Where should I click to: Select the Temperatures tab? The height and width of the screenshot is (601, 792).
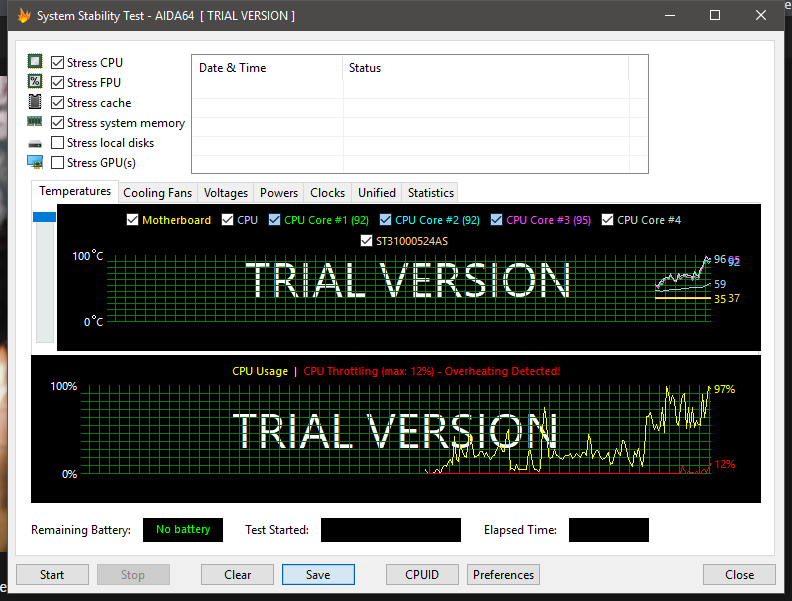tap(75, 191)
